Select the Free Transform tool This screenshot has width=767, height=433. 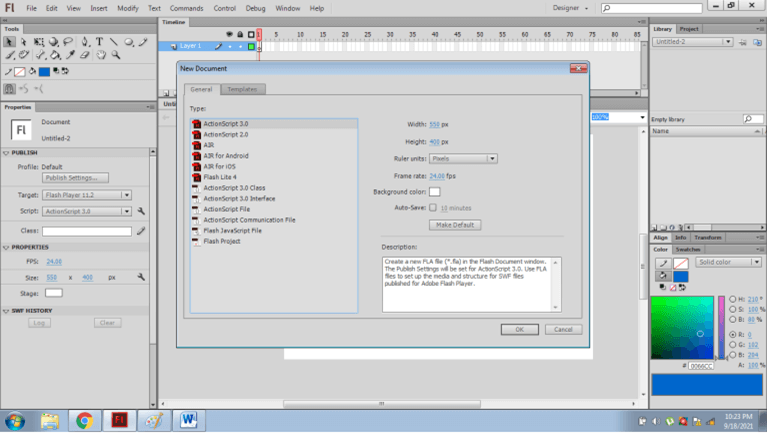39,42
